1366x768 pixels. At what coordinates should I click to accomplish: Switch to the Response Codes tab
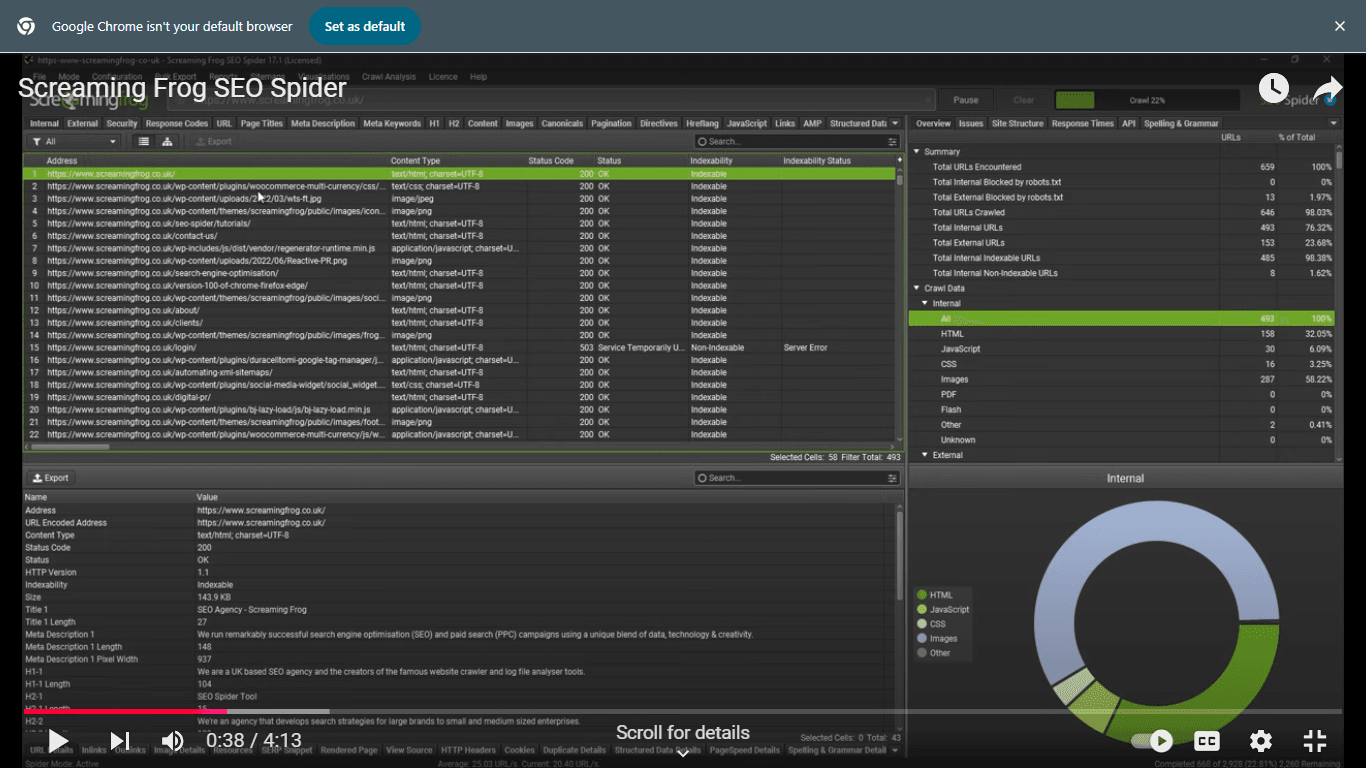click(x=177, y=124)
